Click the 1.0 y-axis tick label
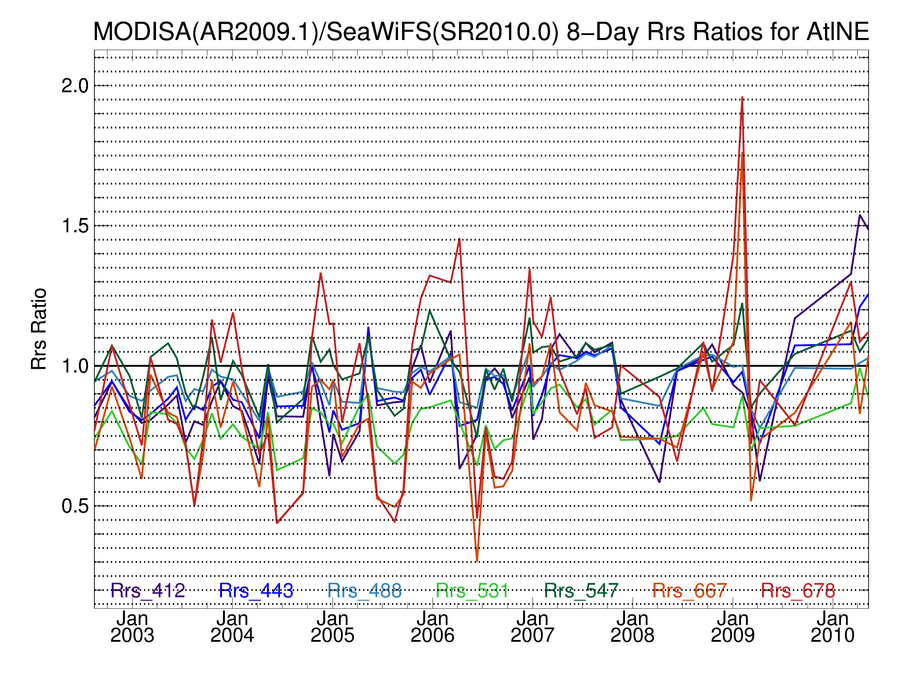The image size is (900, 675). (x=75, y=366)
